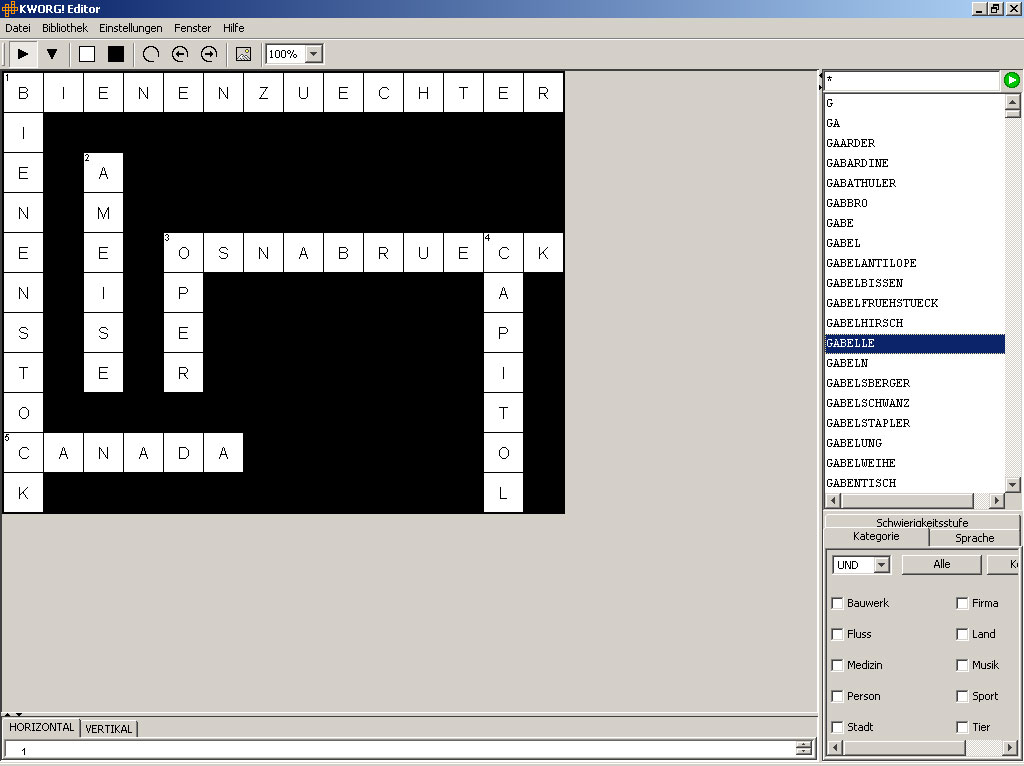Image resolution: width=1024 pixels, height=766 pixels.
Task: Open the 100% zoom dropdown
Action: (313, 54)
